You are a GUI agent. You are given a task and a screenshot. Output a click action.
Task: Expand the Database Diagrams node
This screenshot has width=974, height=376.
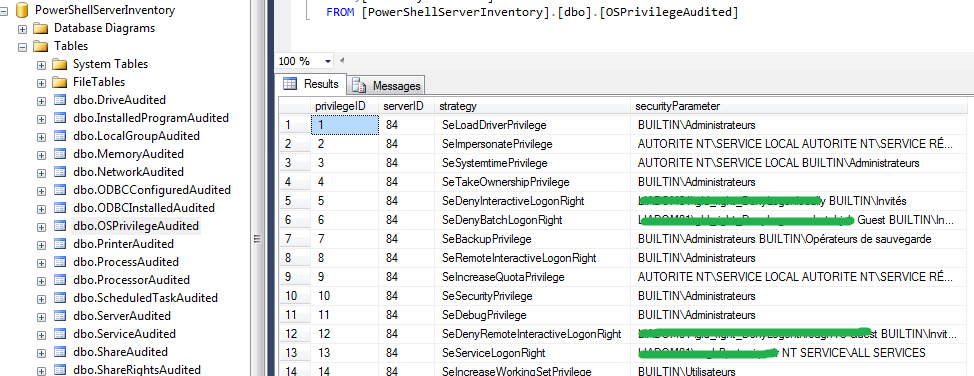[x=22, y=29]
